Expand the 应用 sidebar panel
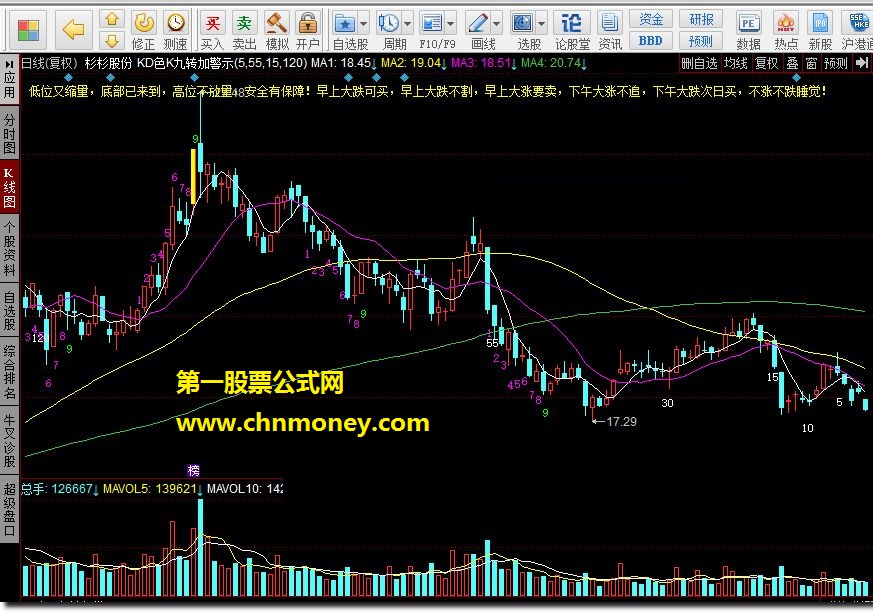Viewport: 873px width, 613px height. [9, 79]
